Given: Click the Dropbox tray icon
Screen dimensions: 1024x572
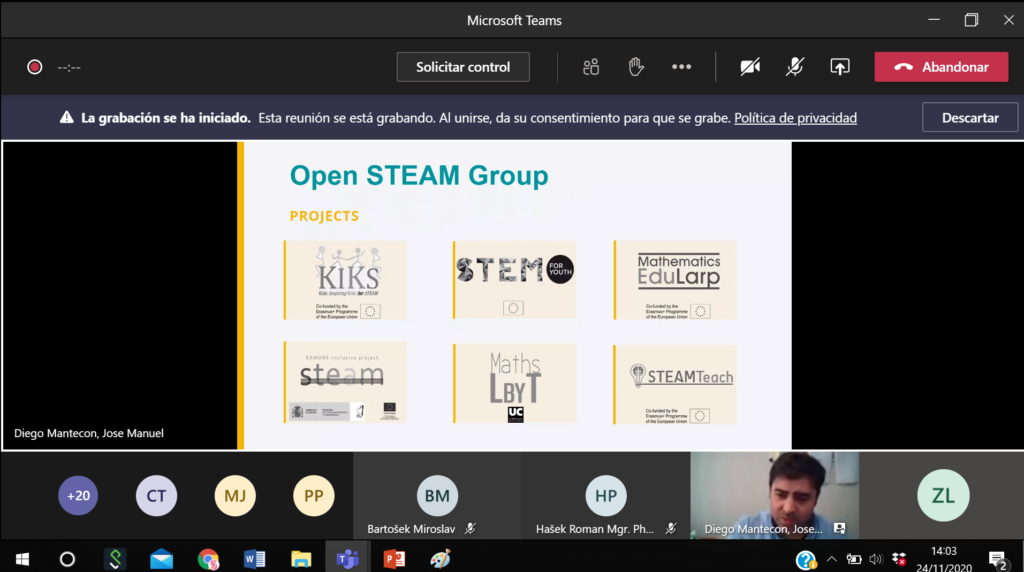Looking at the screenshot, I should (x=899, y=559).
